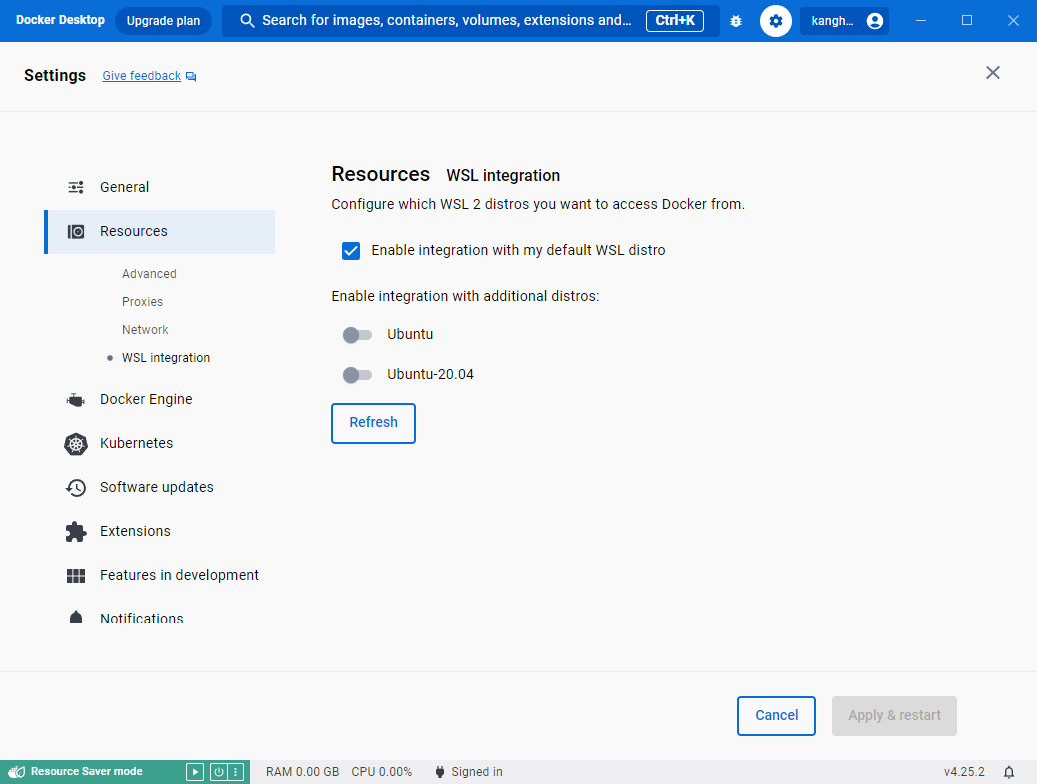The height and width of the screenshot is (784, 1037).
Task: Open the Network subsection
Action: click(x=145, y=329)
